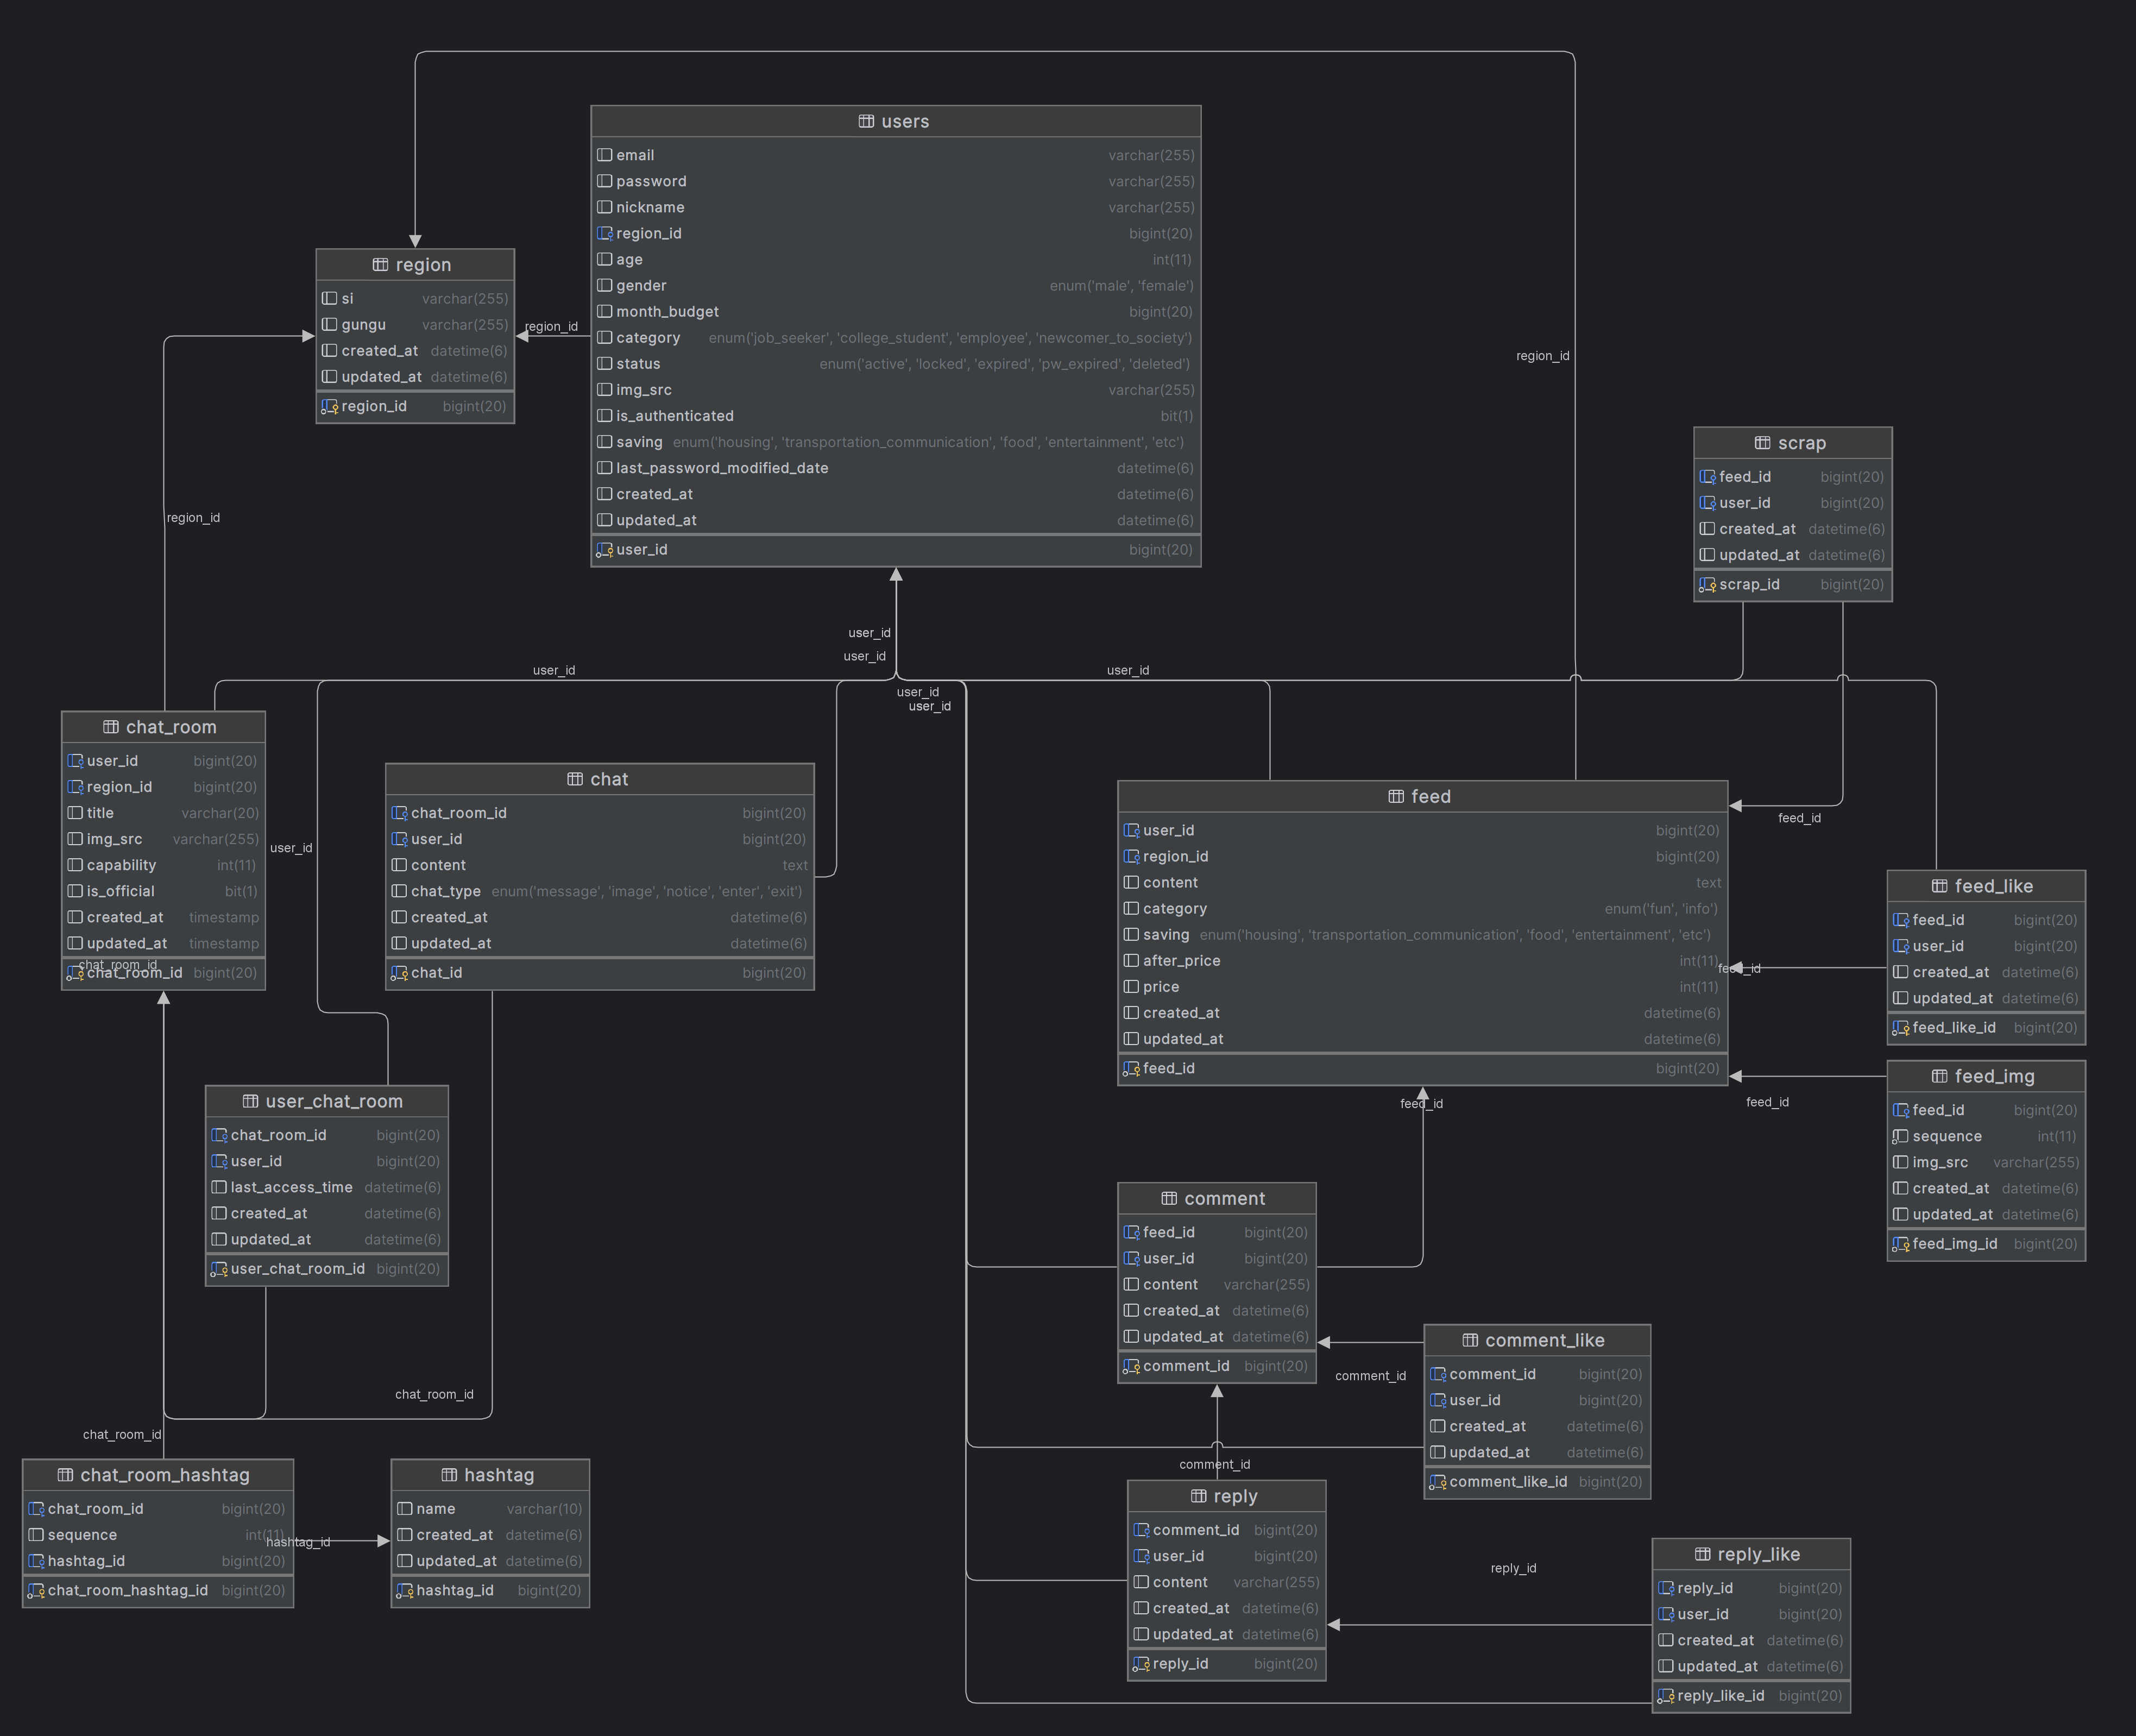The width and height of the screenshot is (2136, 1736).
Task: Click the key icon beside scrap_id
Action: pyautogui.click(x=1707, y=585)
